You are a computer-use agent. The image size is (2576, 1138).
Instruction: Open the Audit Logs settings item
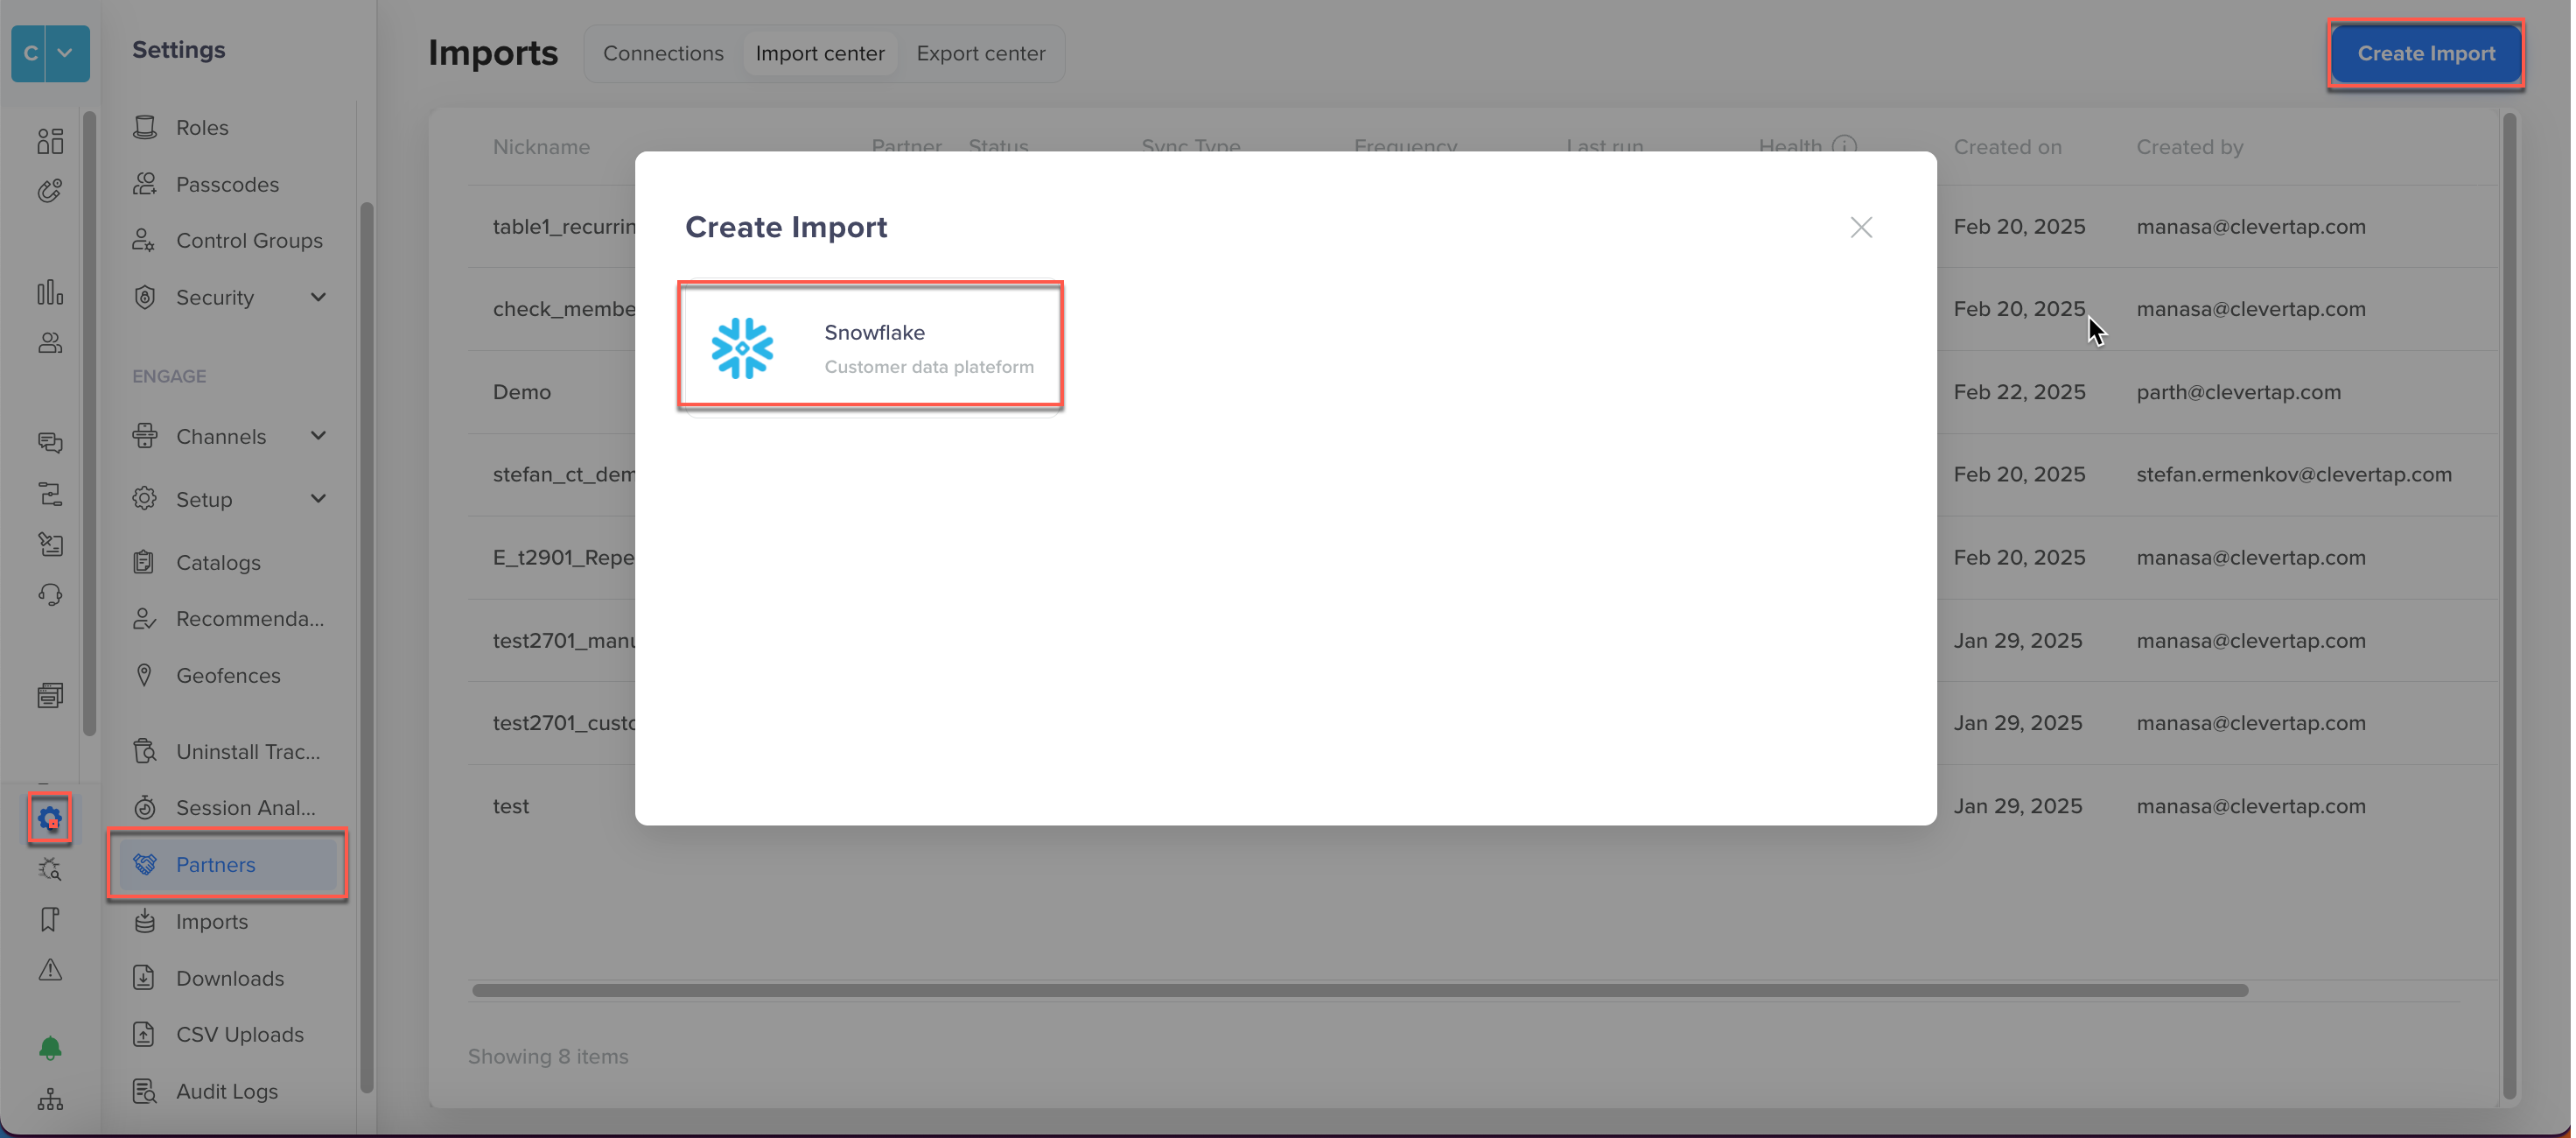226,1091
